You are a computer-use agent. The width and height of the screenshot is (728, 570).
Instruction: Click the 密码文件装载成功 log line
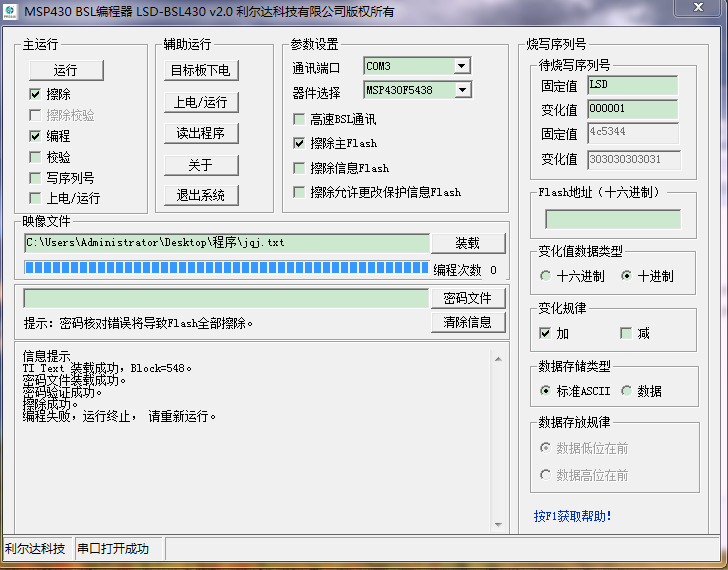click(x=74, y=380)
